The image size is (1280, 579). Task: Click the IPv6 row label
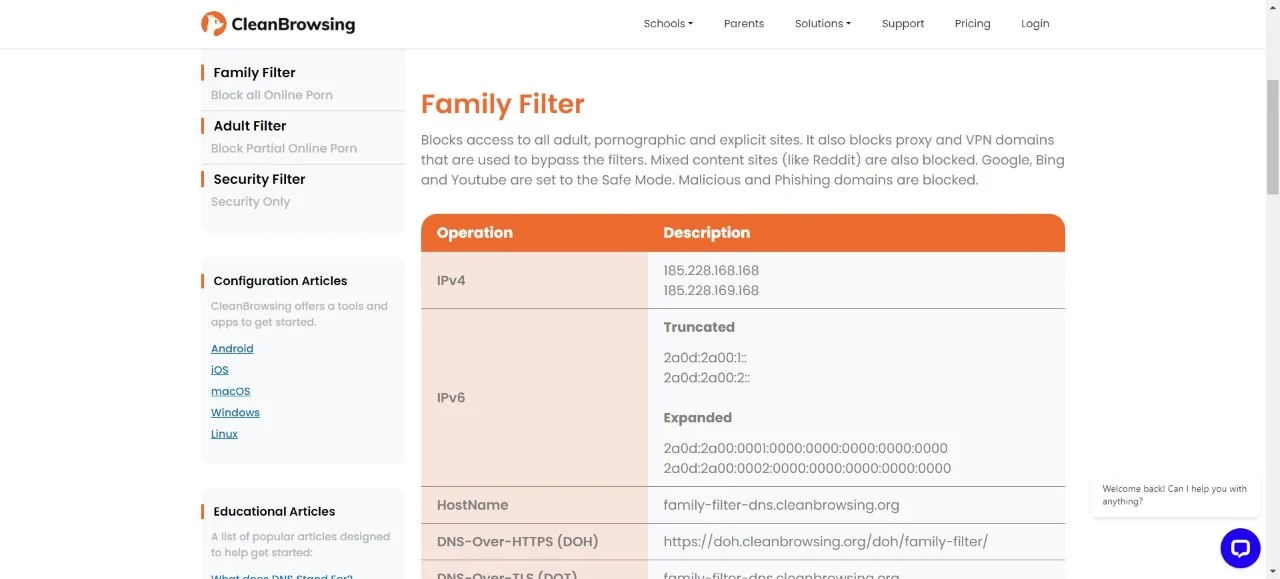point(451,398)
